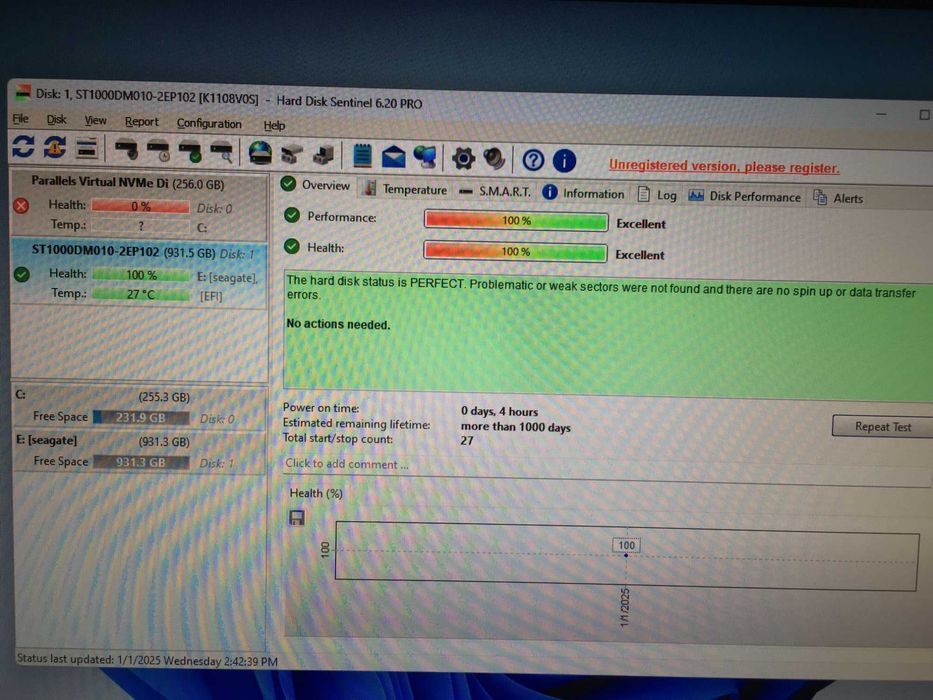This screenshot has width=933, height=700.
Task: Click the refresh-with-warning toolbar icon
Action: click(x=54, y=147)
